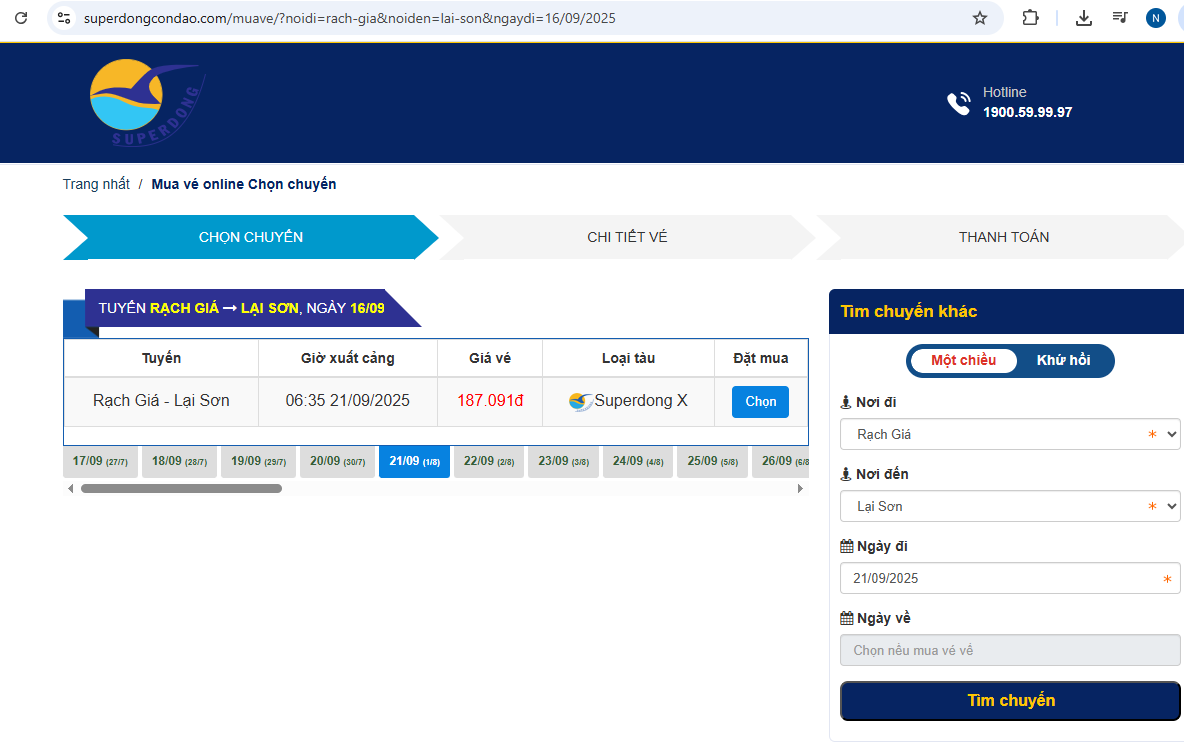Viewport: 1184px width, 752px height.
Task: Go to Trang nhất breadcrumb link
Action: (96, 184)
